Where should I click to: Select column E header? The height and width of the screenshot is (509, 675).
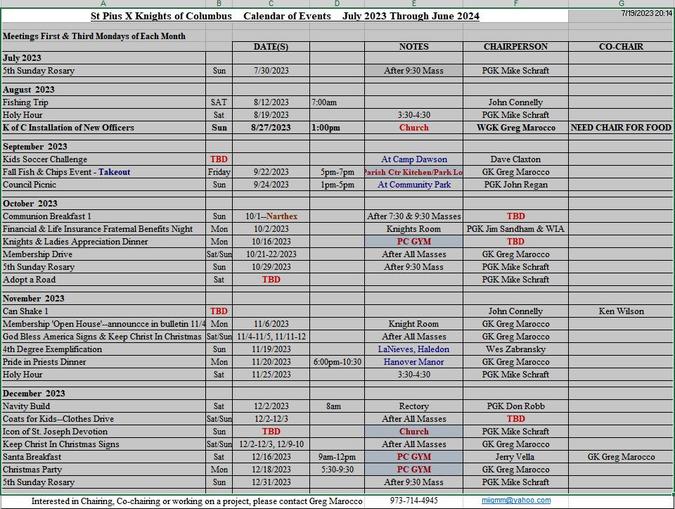[413, 4]
